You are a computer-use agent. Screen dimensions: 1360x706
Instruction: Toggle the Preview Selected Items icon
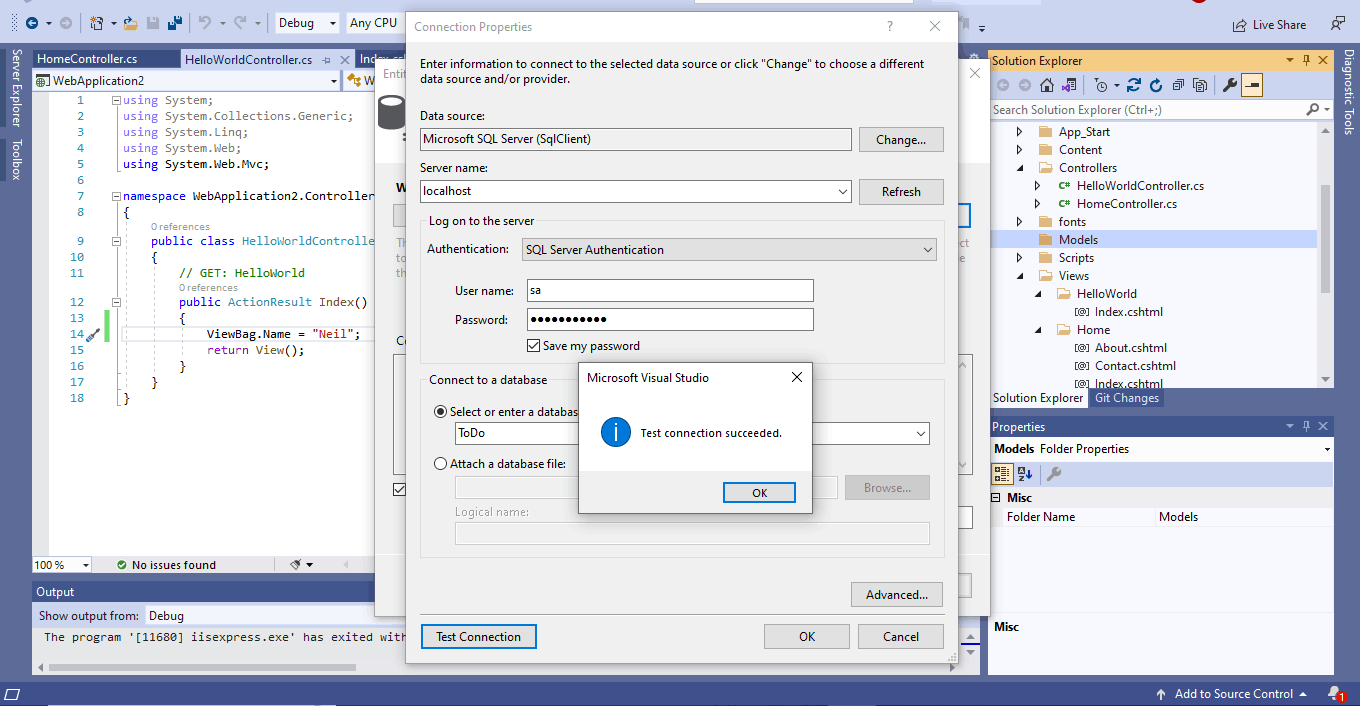[1252, 86]
